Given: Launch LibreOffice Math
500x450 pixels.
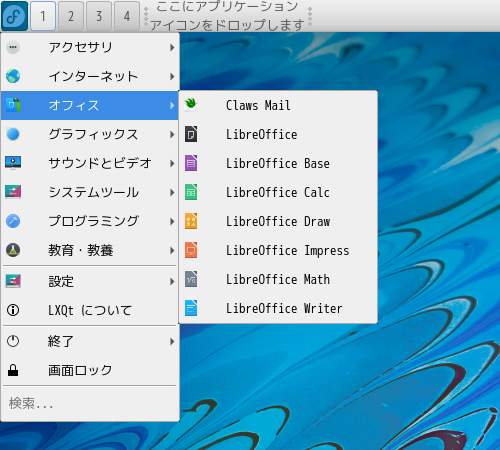Looking at the screenshot, I should pos(278,279).
